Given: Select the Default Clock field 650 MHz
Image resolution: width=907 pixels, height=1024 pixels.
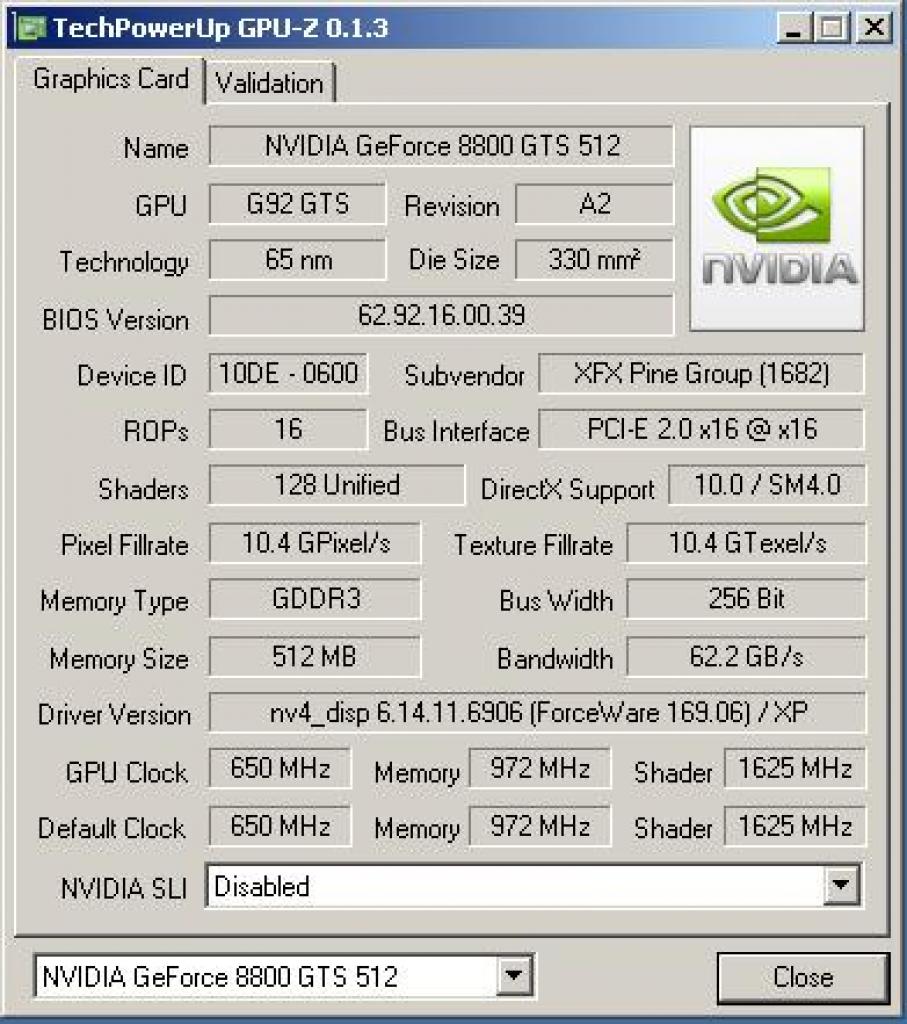Looking at the screenshot, I should [280, 826].
